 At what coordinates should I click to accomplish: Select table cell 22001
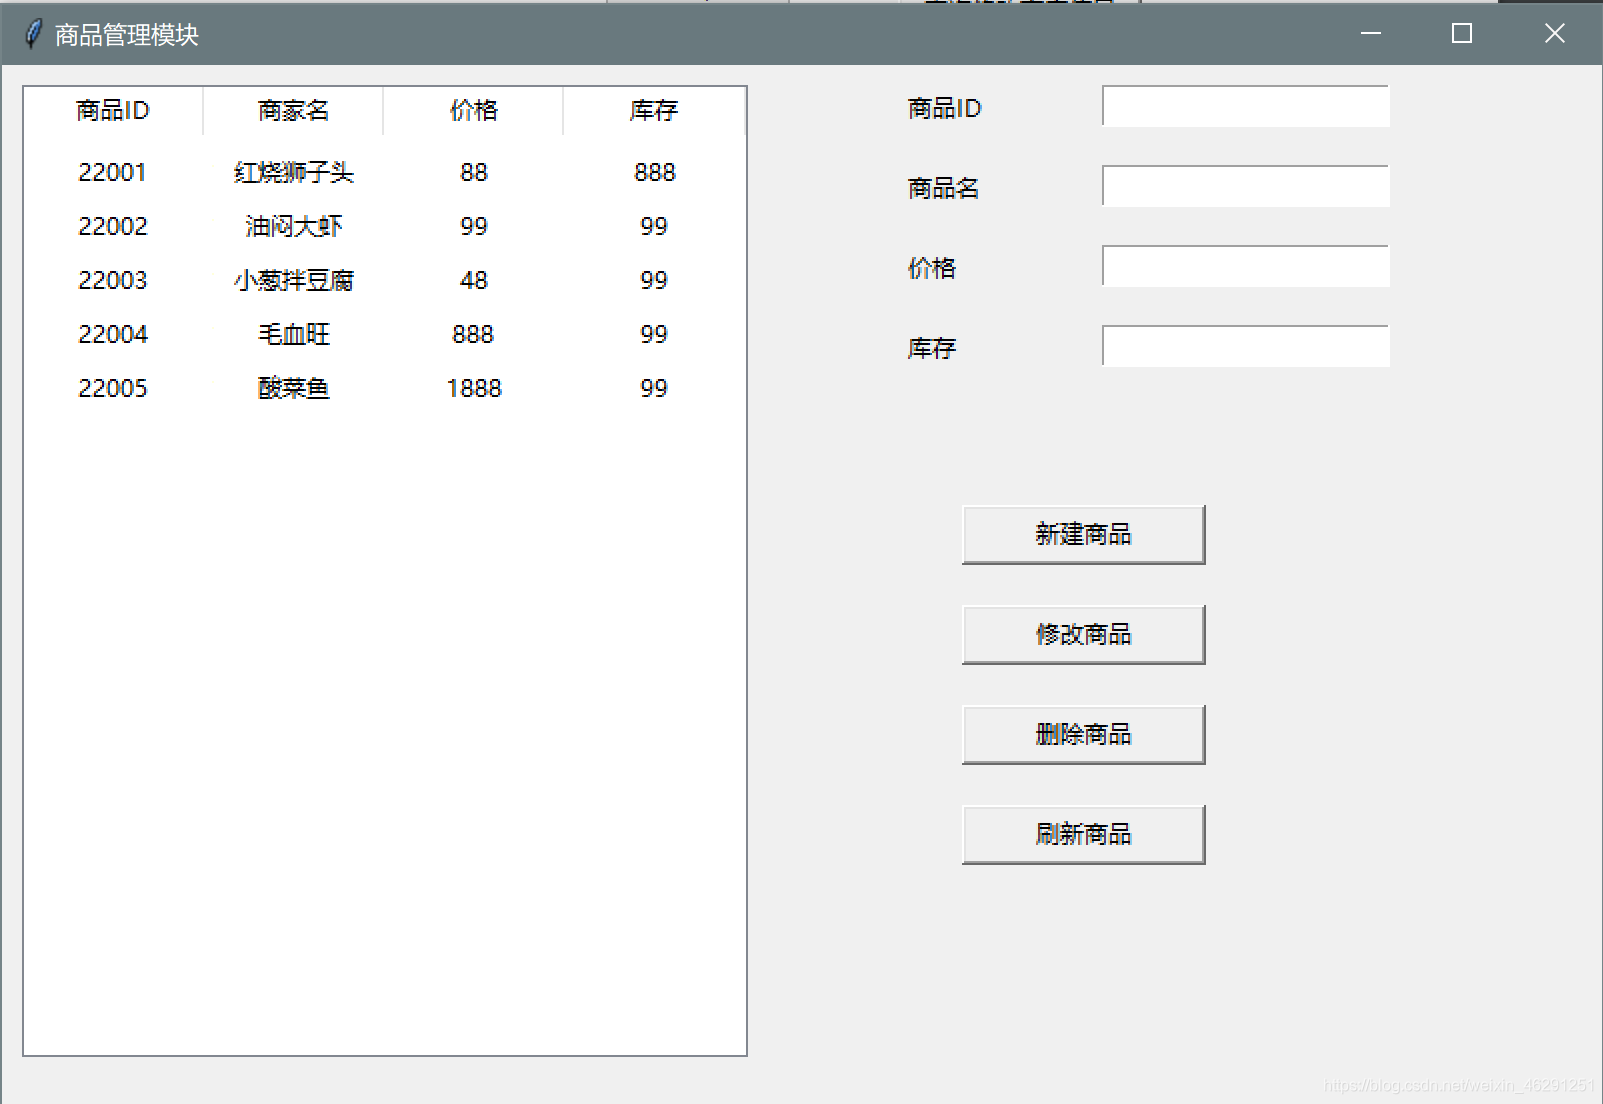[x=113, y=172]
